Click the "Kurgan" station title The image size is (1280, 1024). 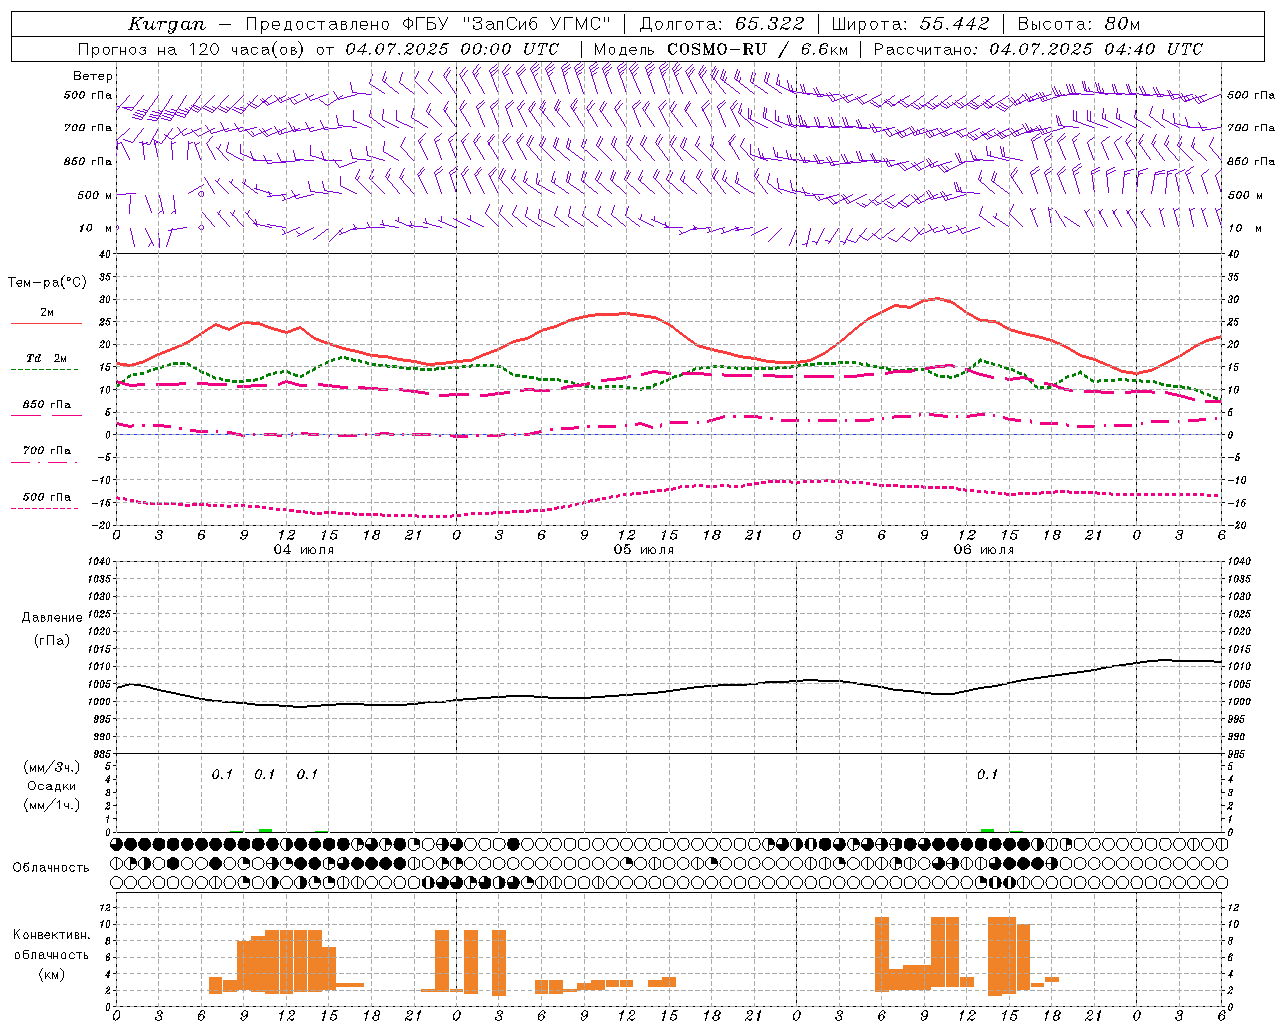coord(167,24)
